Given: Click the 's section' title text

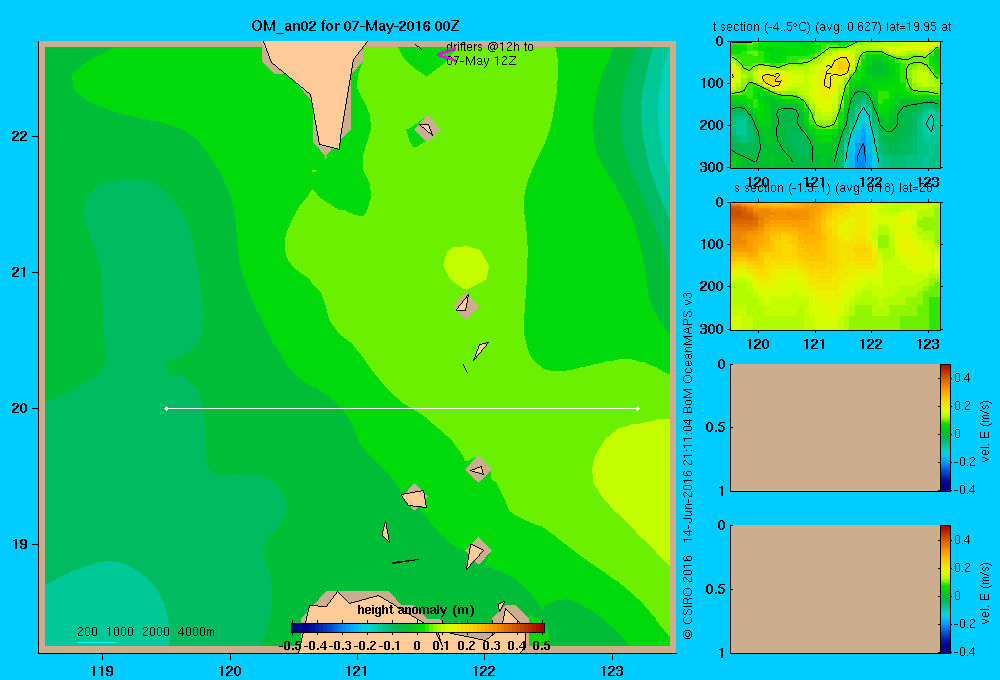Looking at the screenshot, I should coord(834,188).
